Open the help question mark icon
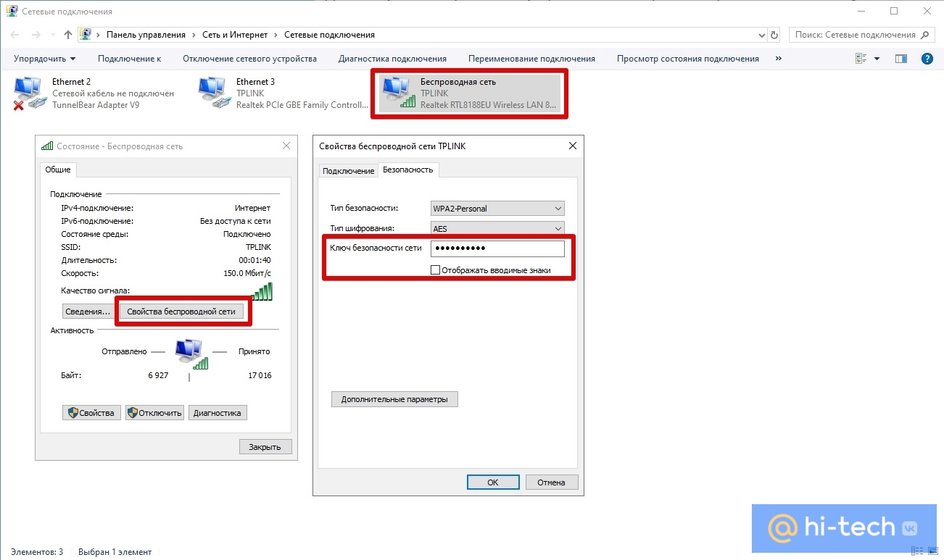The width and height of the screenshot is (944, 560). (x=927, y=58)
